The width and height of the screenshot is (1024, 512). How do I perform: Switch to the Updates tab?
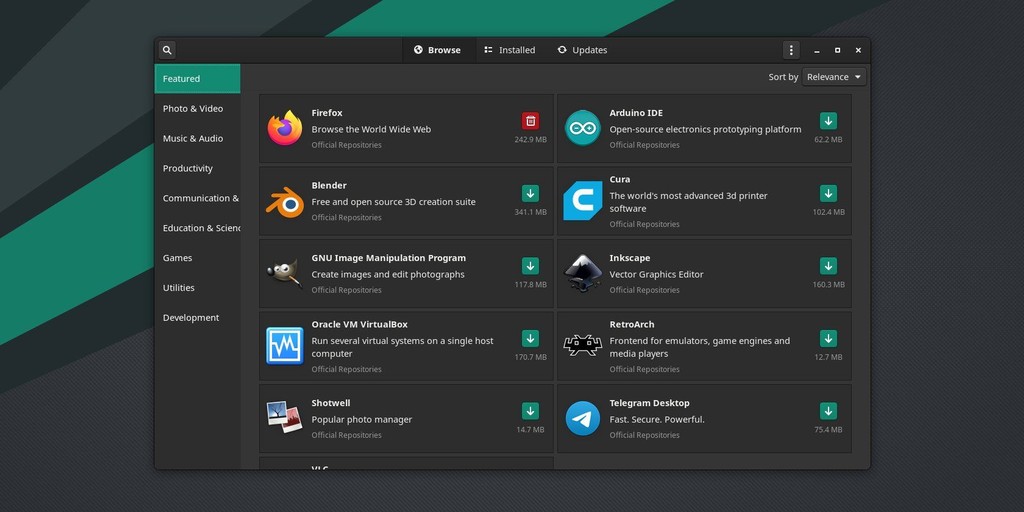coord(582,50)
